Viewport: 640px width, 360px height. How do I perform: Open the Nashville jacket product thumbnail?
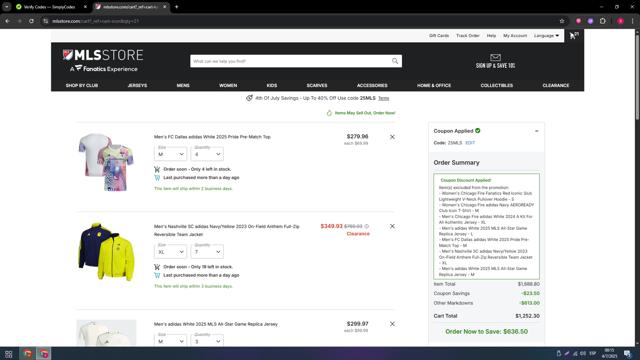tap(106, 251)
